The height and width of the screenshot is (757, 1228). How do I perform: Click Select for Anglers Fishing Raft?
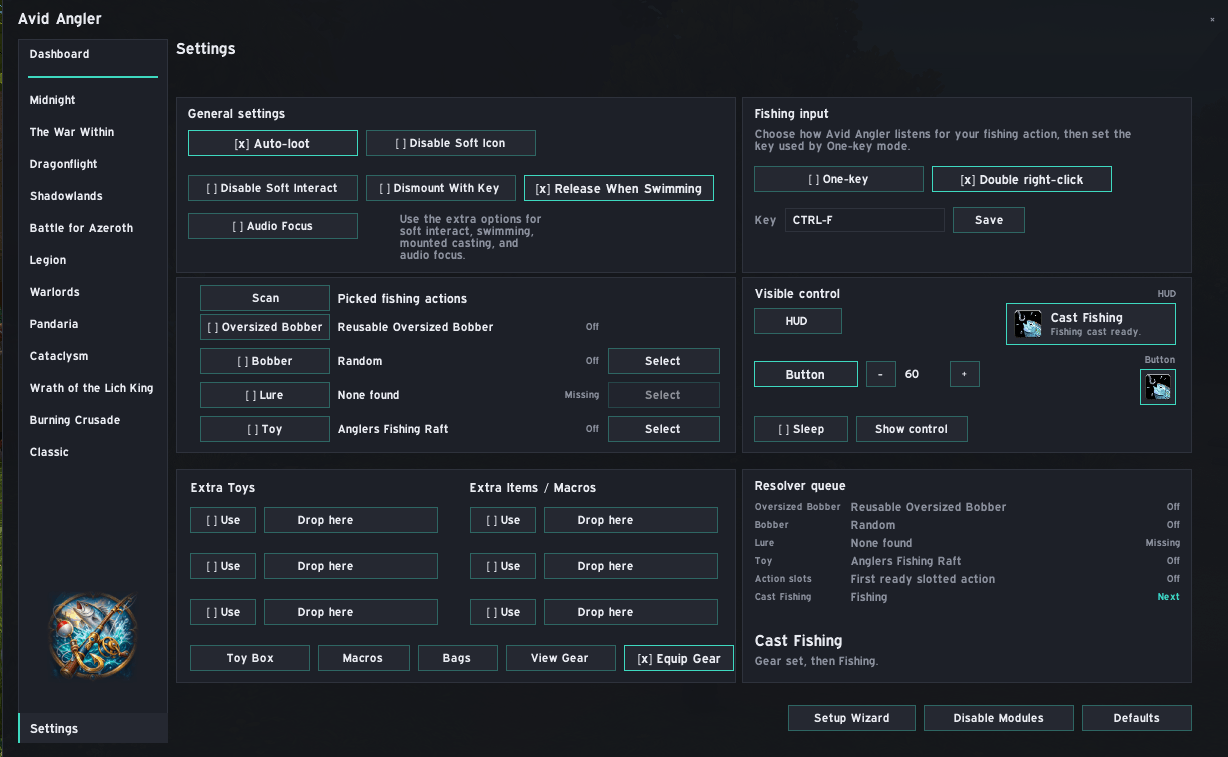point(663,429)
